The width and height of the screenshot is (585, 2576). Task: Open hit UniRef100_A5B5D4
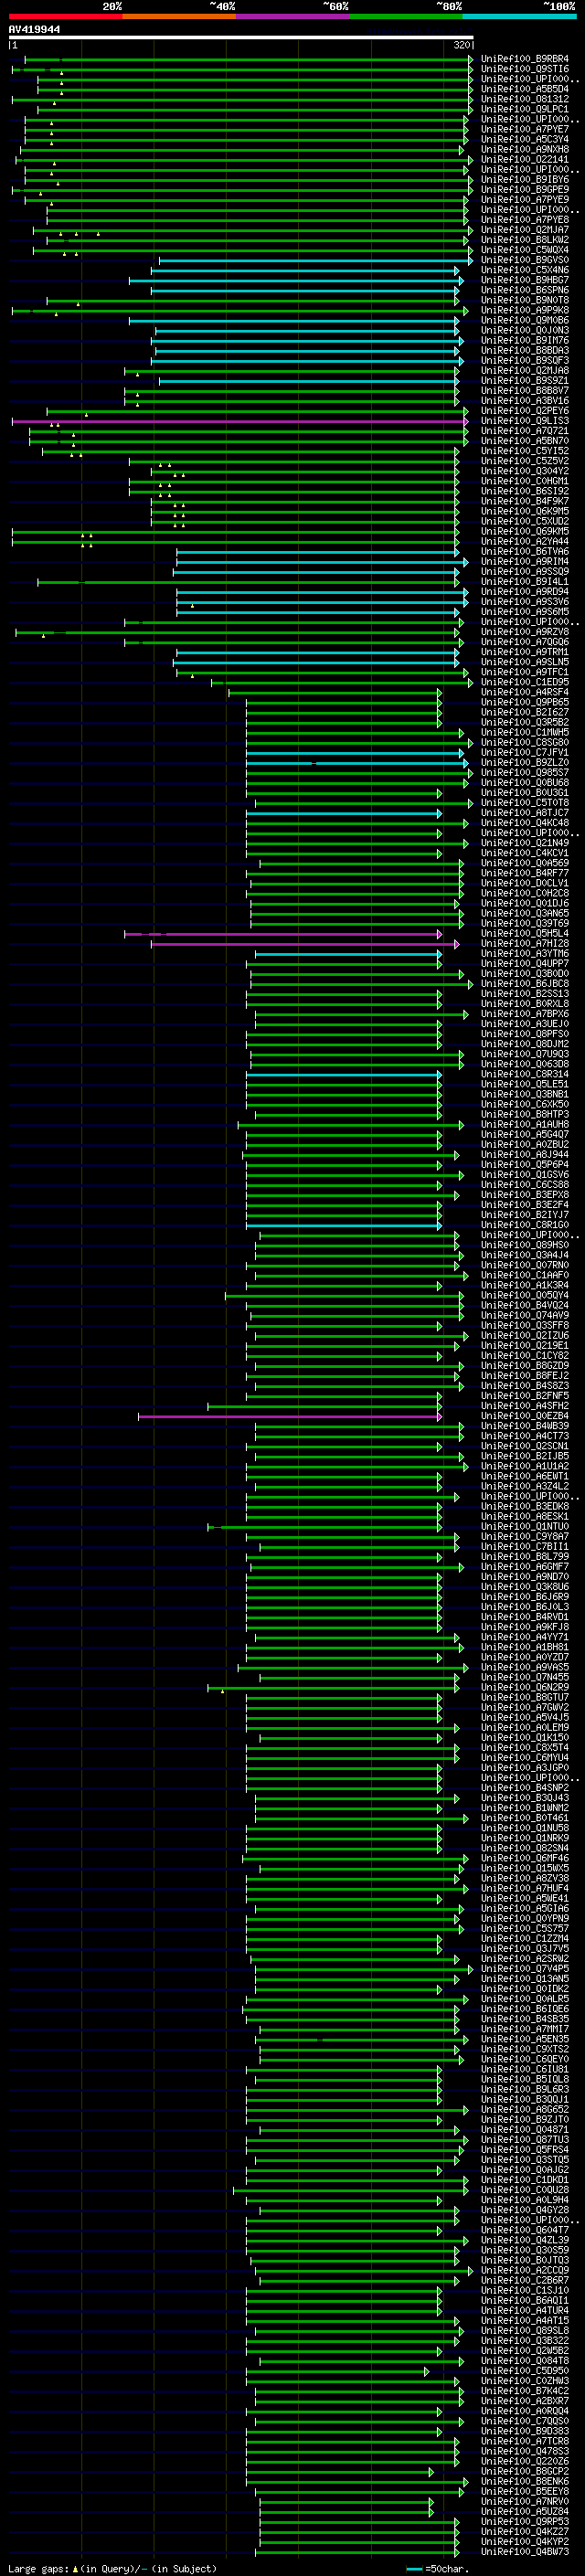[525, 89]
